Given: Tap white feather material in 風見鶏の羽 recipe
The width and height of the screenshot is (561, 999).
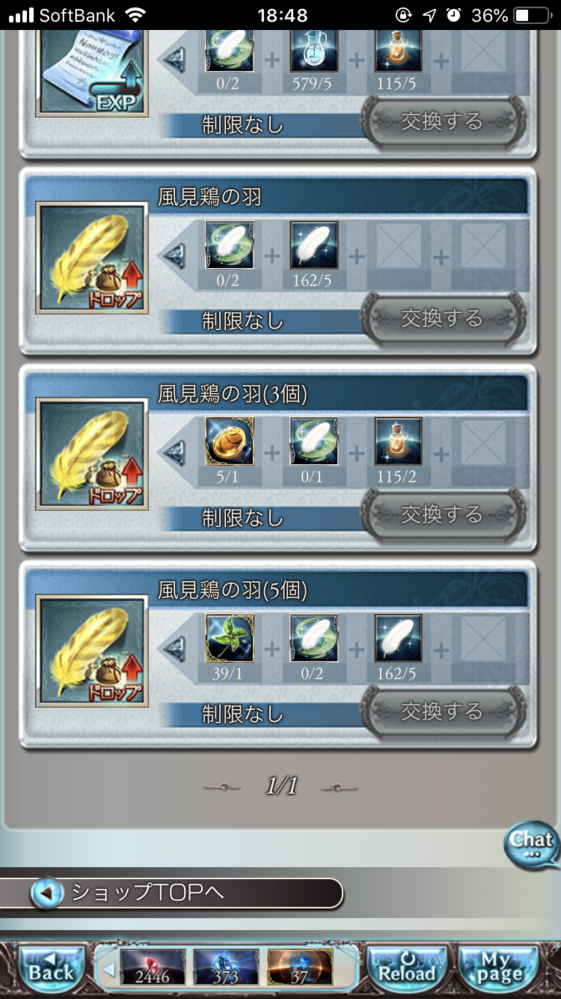Looking at the screenshot, I should 314,245.
